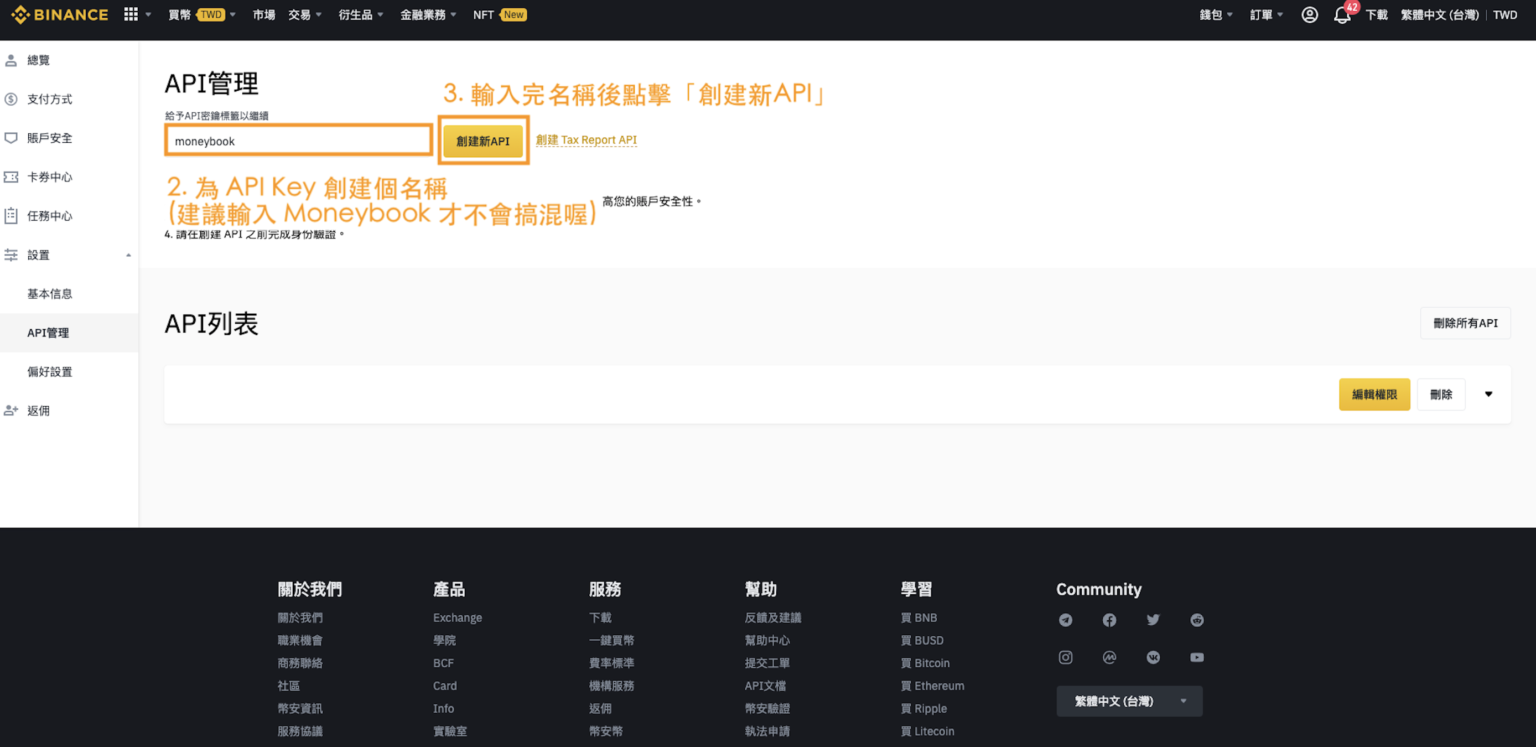Collapse the 設置 section in the sidebar
The width and height of the screenshot is (1536, 747).
[128, 255]
